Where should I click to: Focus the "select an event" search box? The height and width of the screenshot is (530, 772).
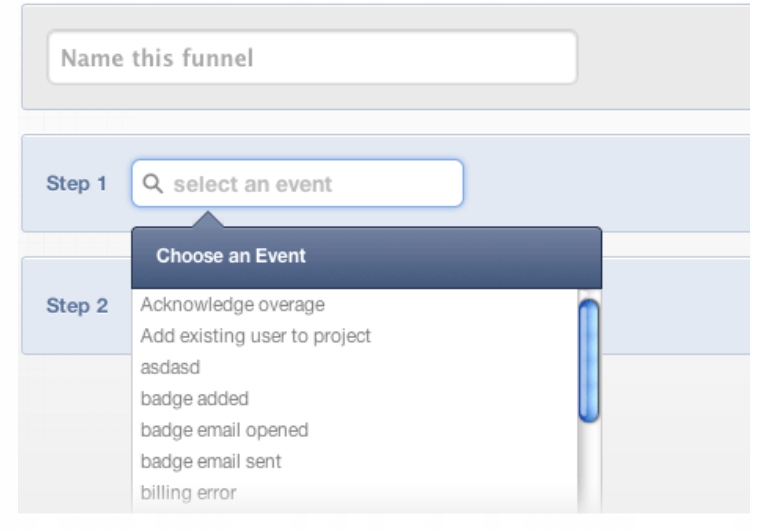tap(310, 185)
